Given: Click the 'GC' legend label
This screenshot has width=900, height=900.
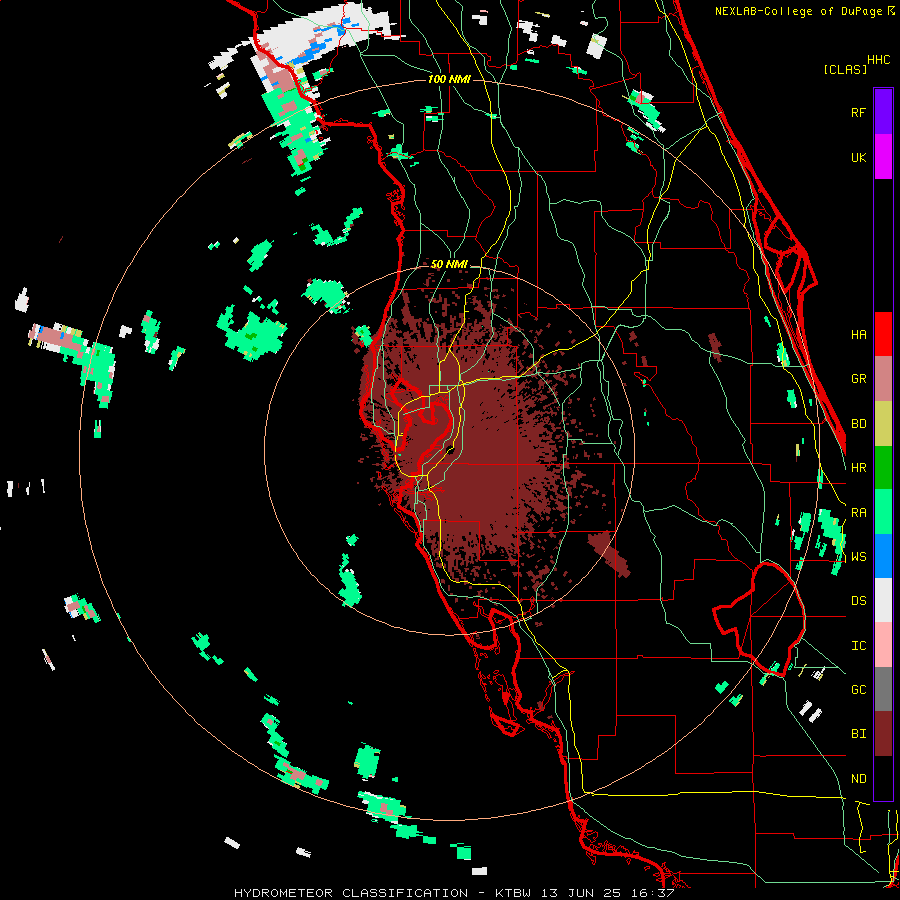Looking at the screenshot, I should tap(858, 690).
